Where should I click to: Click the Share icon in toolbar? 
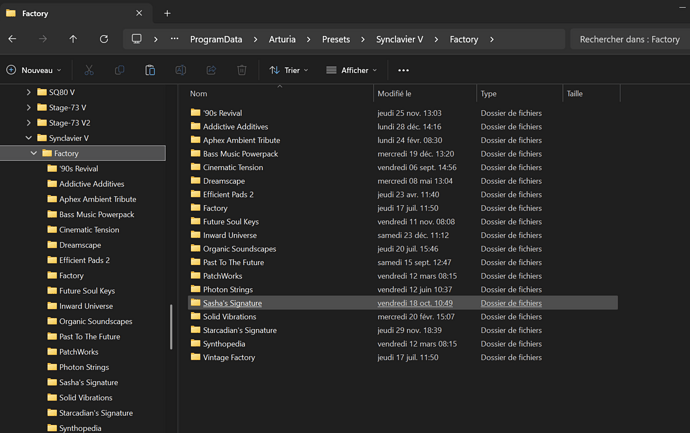tap(211, 70)
